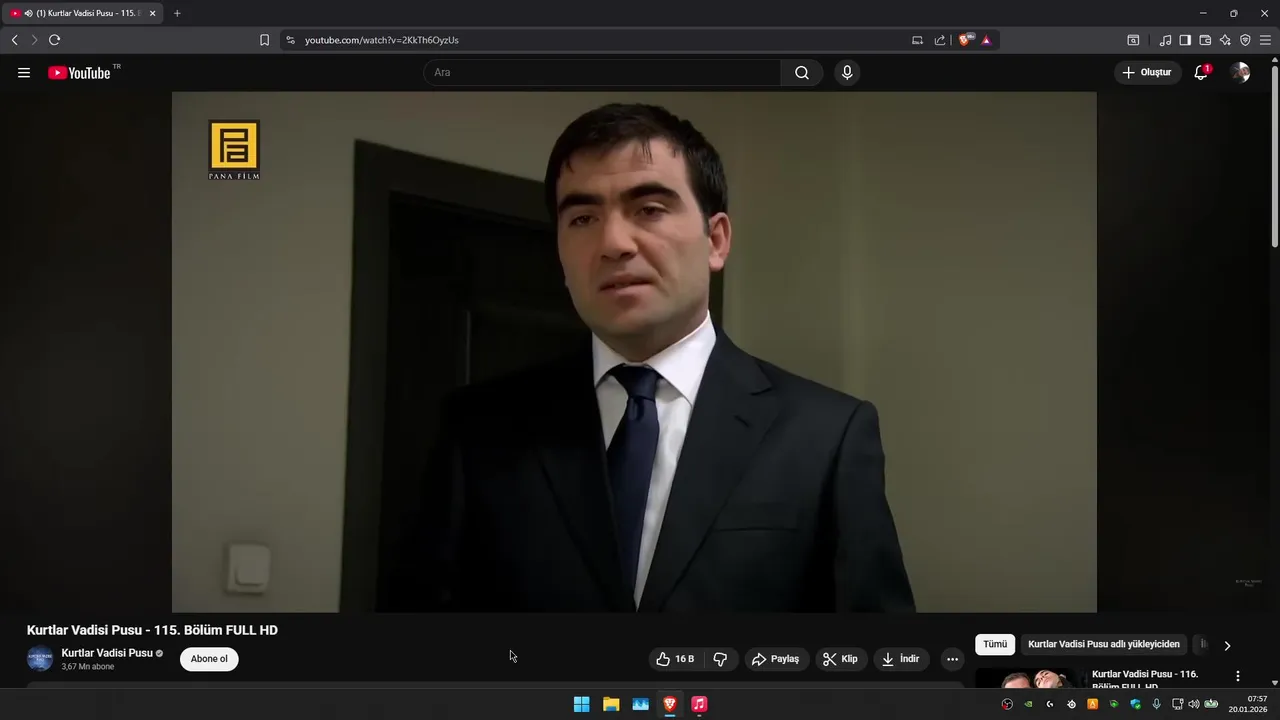Click the share icon in address bar

tap(940, 40)
